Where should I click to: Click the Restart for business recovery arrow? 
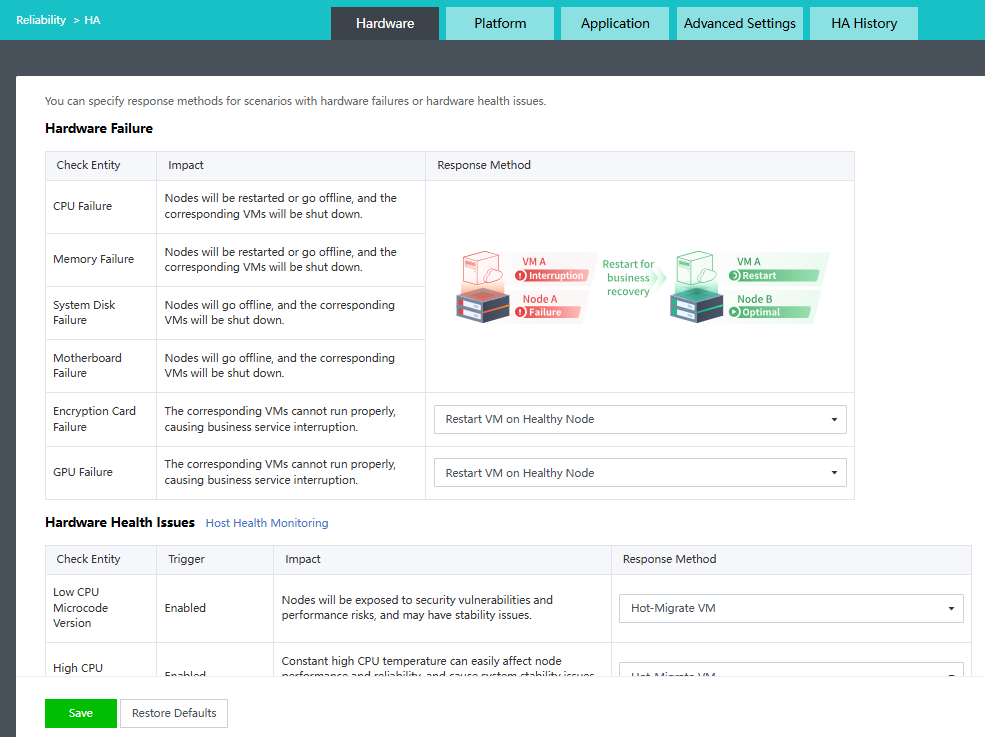tap(630, 278)
